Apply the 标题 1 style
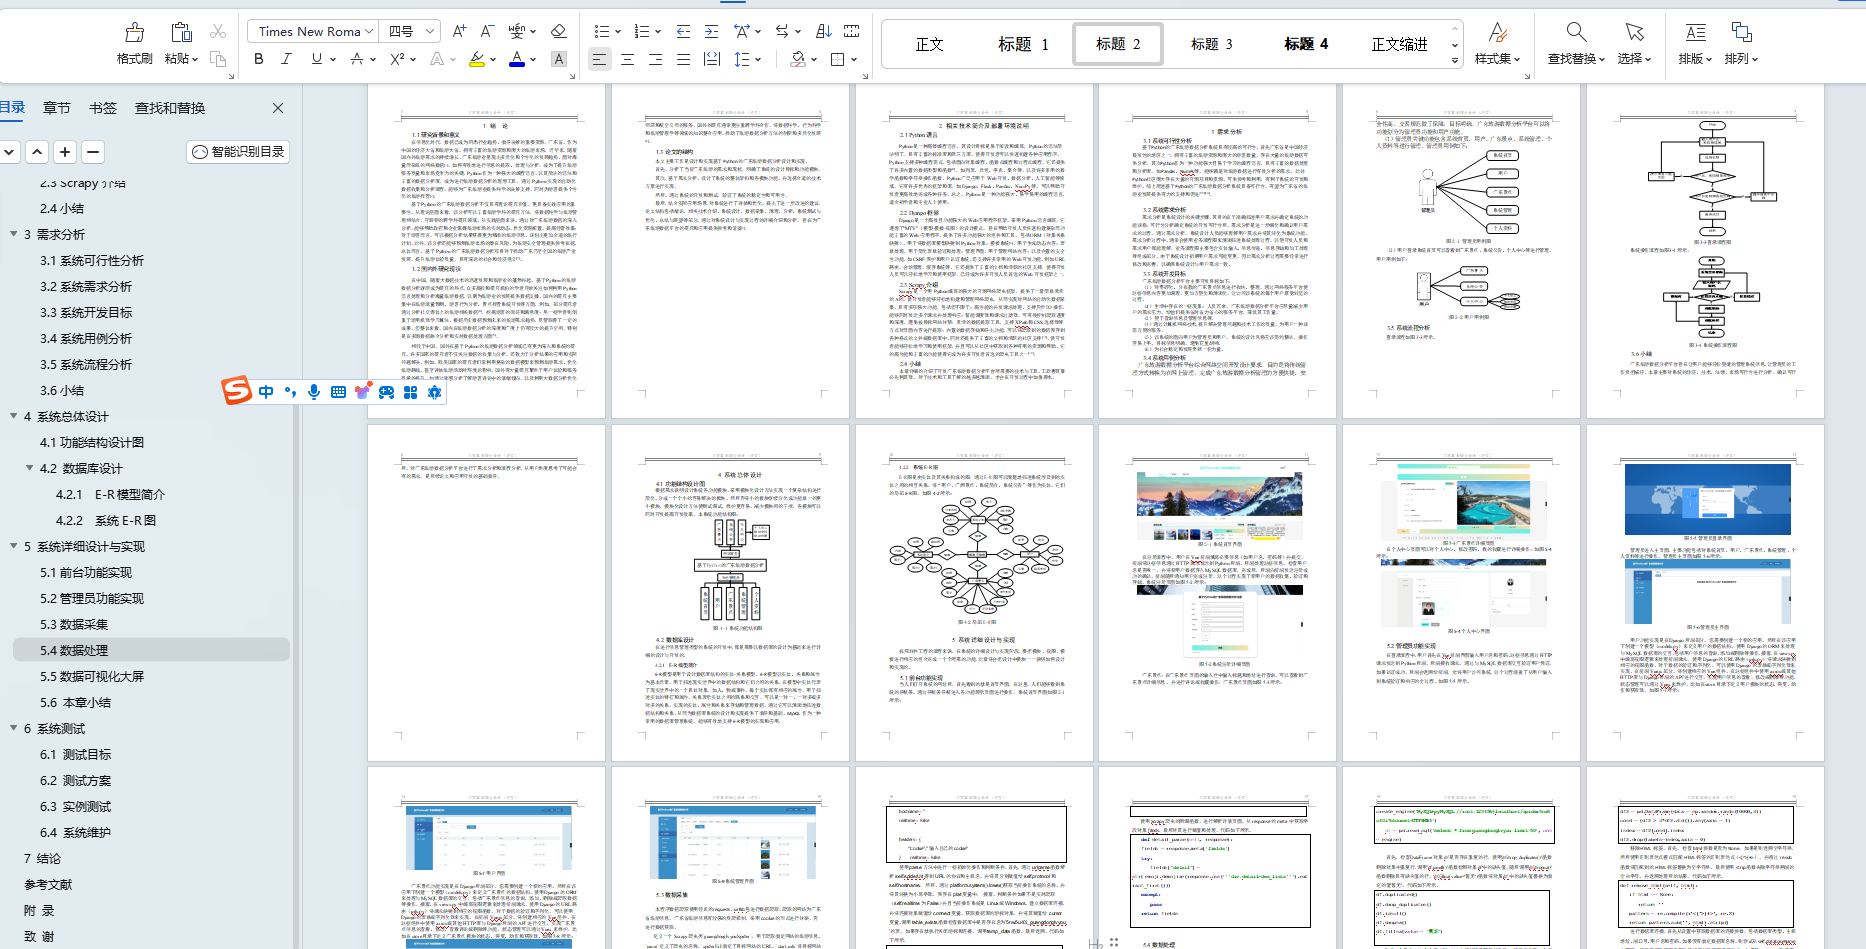This screenshot has height=949, width=1866. [x=1023, y=44]
